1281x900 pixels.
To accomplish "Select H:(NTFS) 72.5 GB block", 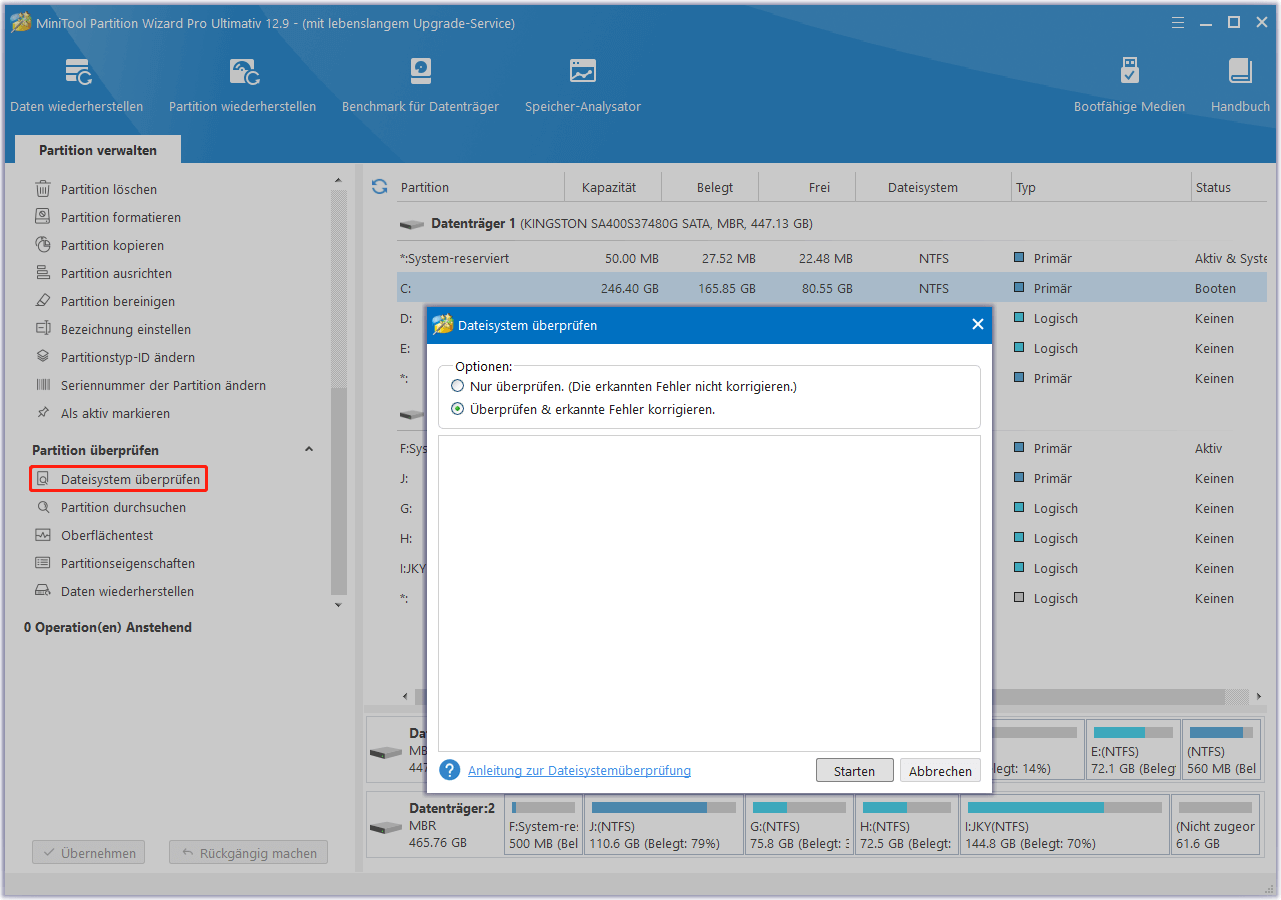I will (x=906, y=825).
